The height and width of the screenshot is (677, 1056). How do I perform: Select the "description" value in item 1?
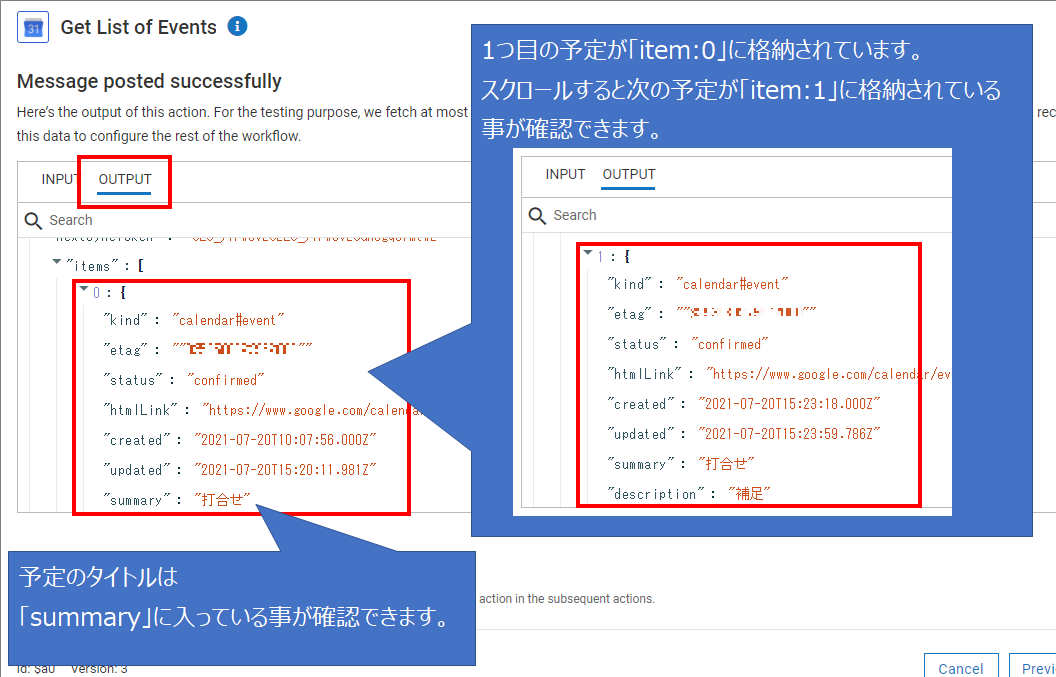[749, 494]
